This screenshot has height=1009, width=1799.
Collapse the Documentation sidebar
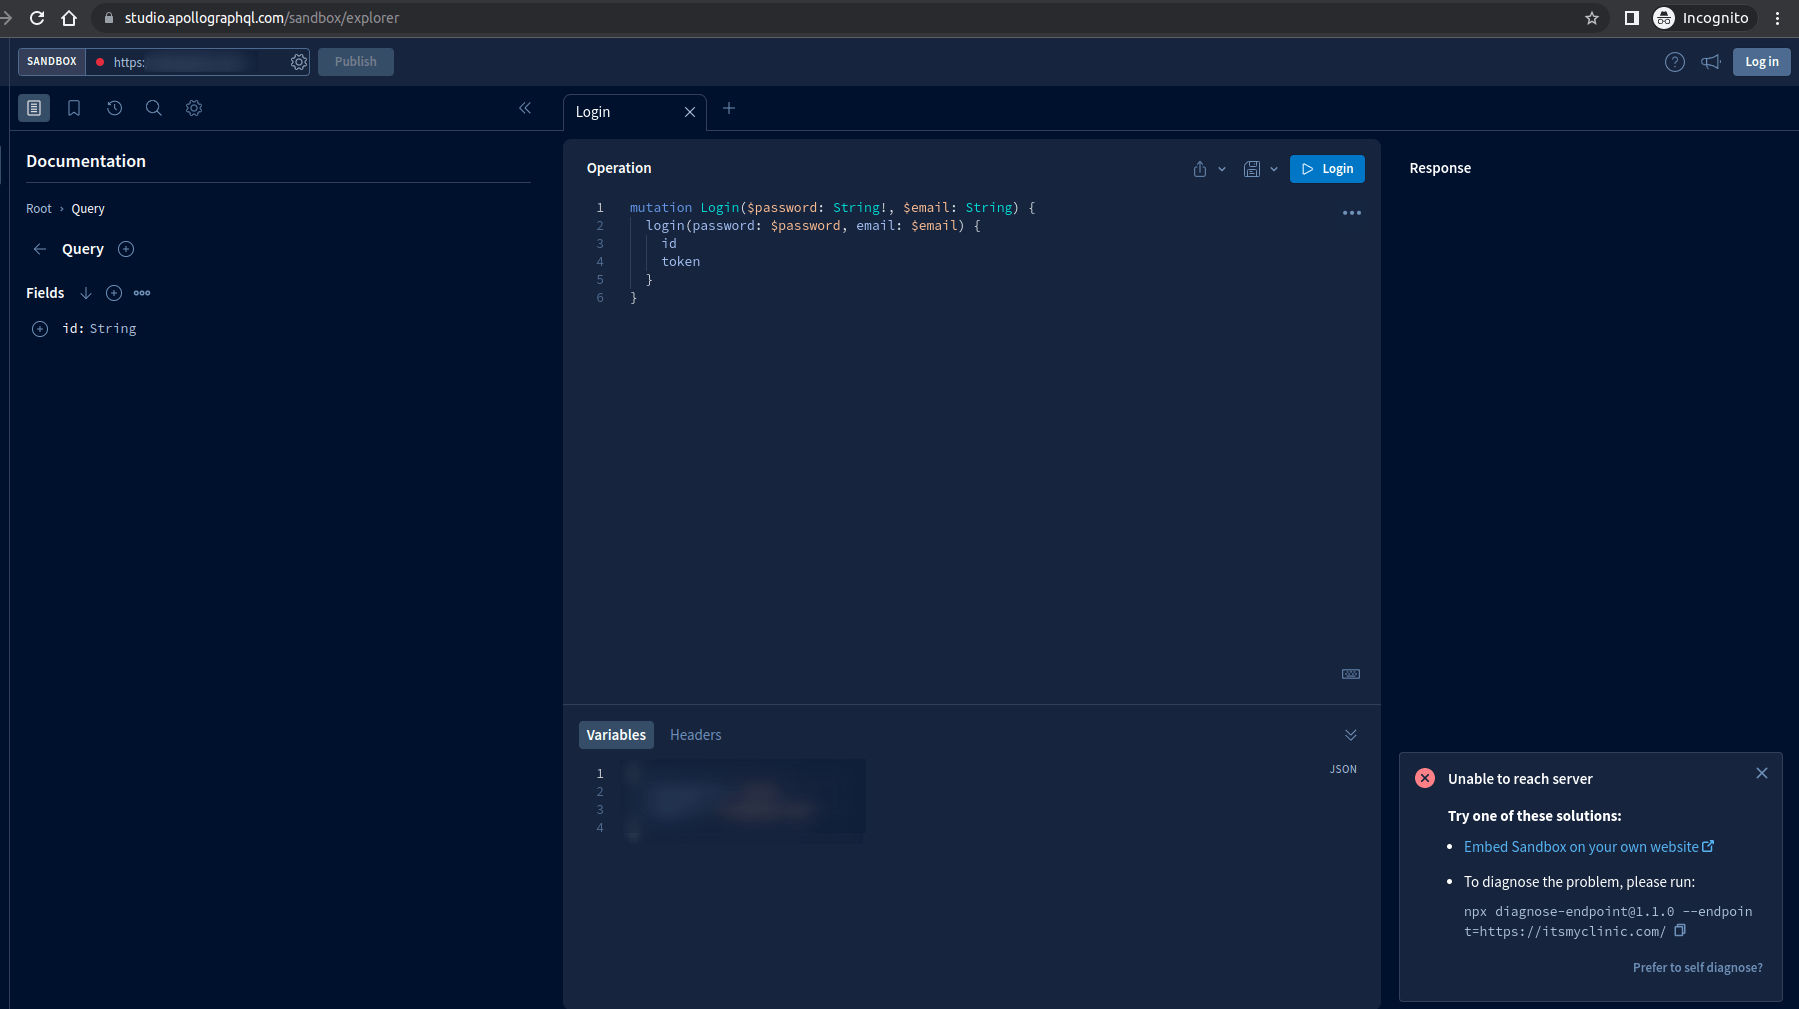525,108
